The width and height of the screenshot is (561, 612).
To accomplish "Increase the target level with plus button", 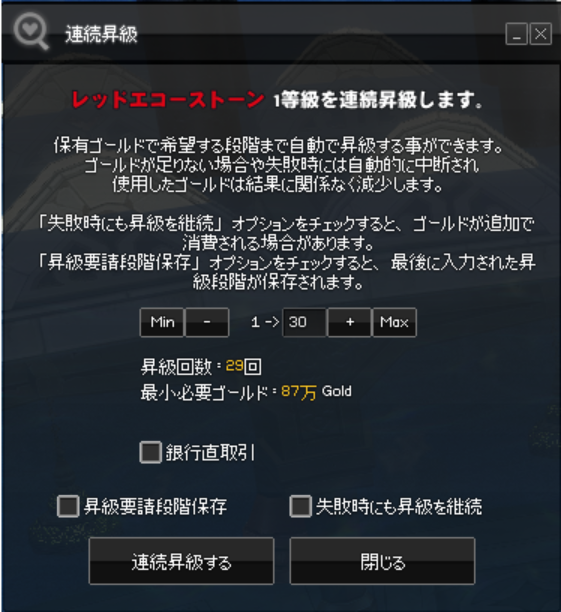I will point(350,322).
